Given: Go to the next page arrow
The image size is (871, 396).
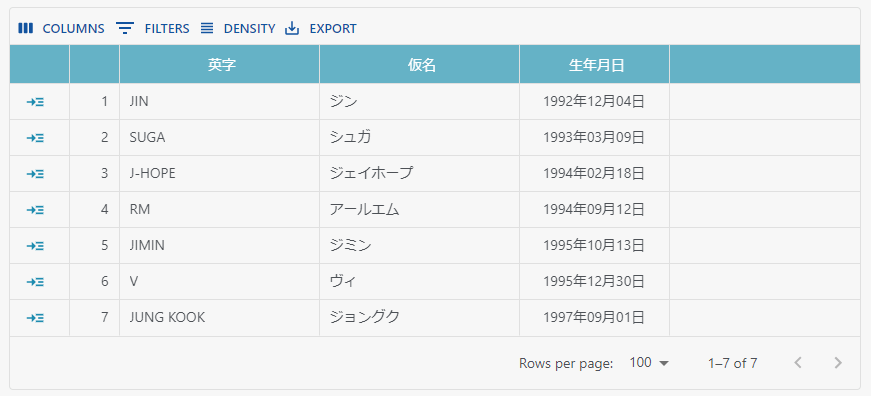Looking at the screenshot, I should tap(838, 363).
